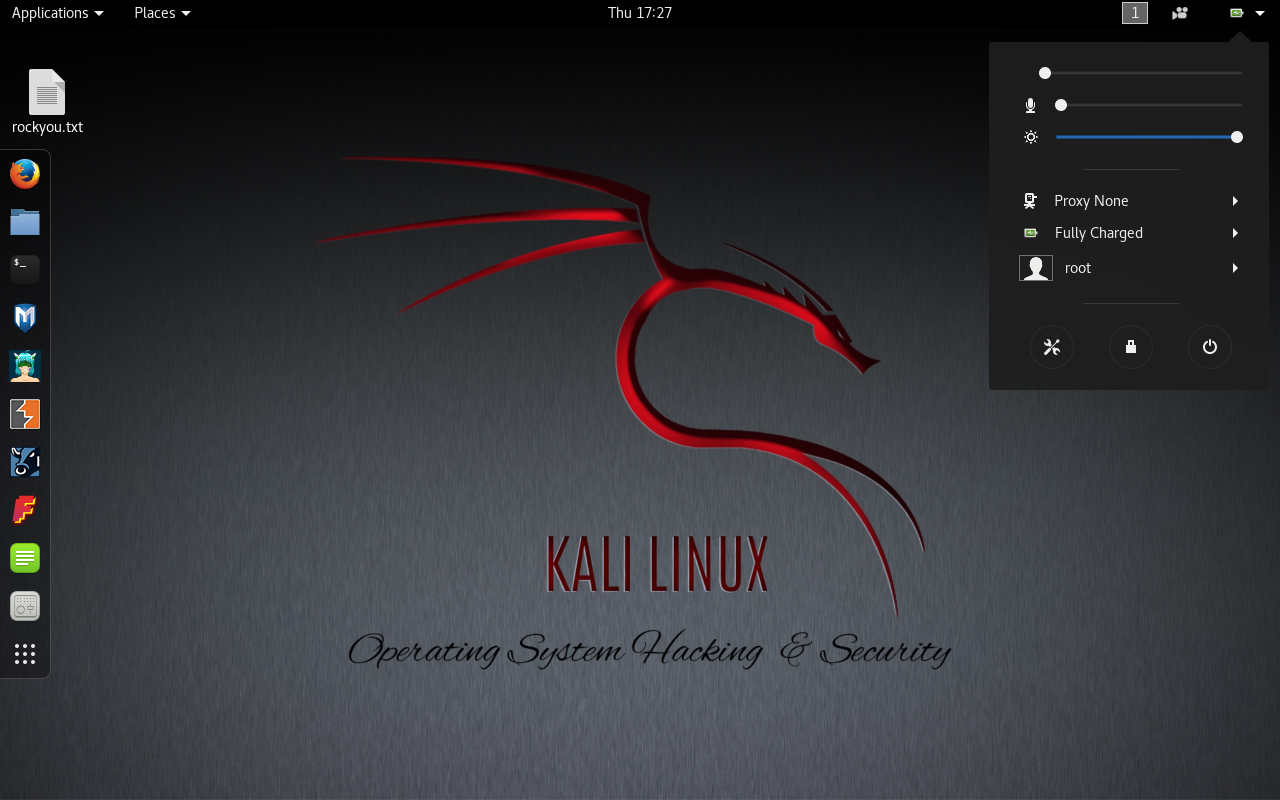
Task: Click the Proxy None label
Action: click(x=1091, y=201)
